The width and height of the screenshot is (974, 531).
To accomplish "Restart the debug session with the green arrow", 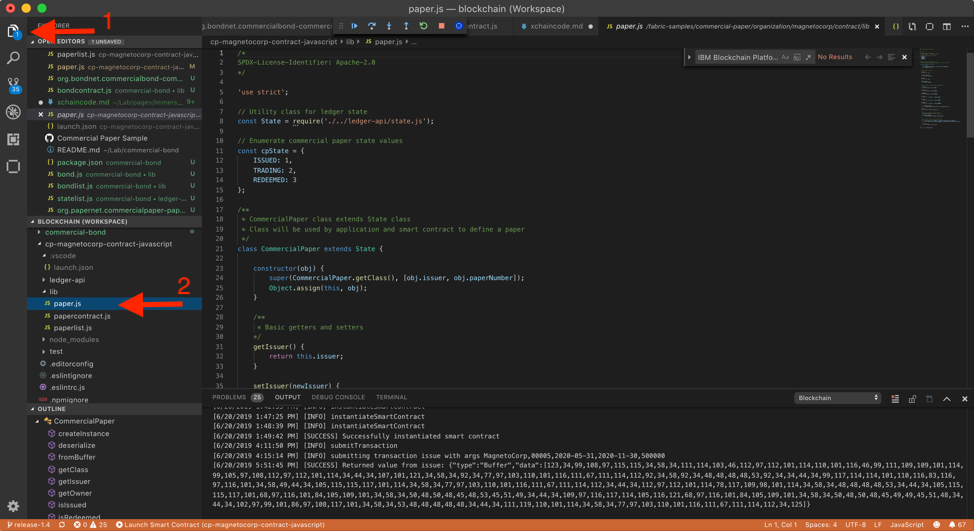I will click(424, 26).
